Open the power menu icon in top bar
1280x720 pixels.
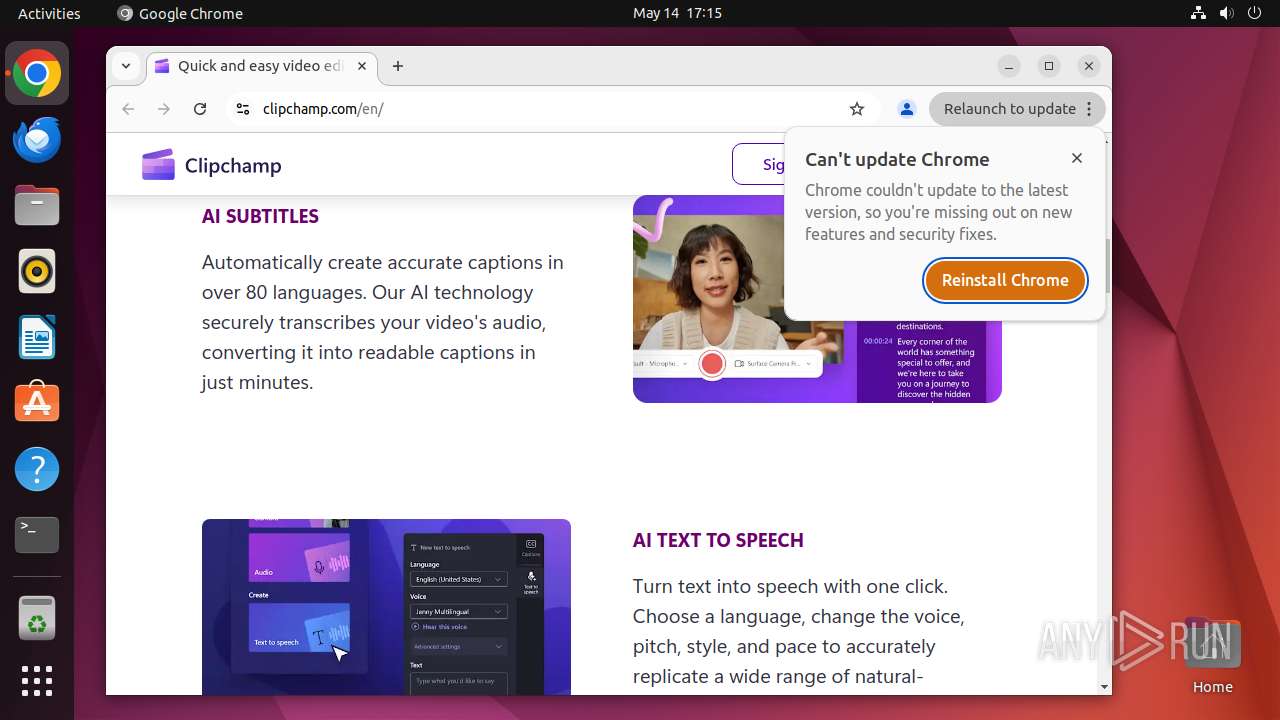1255,13
